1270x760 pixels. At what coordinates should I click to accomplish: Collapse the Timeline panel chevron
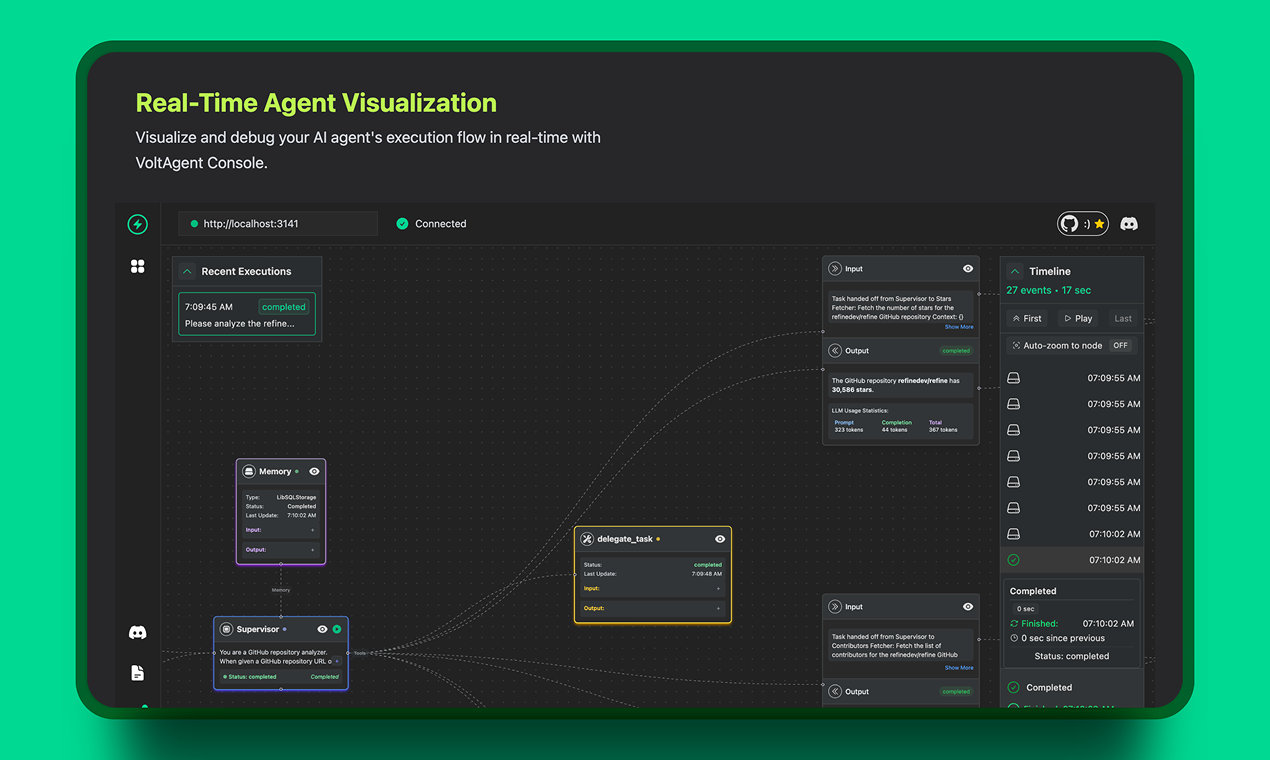1015,271
